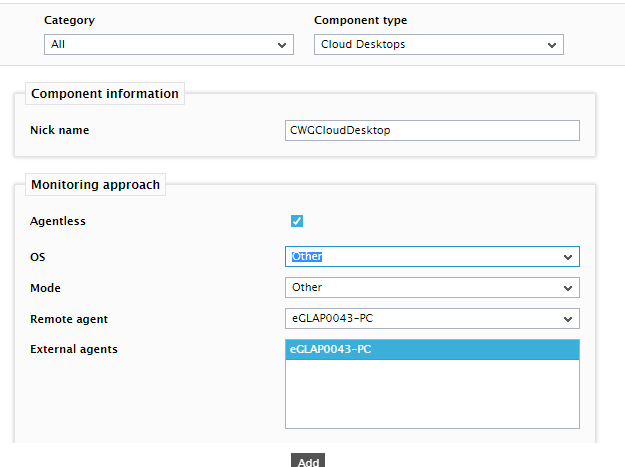Click the Nick name label
This screenshot has height=467, width=625.
pyautogui.click(x=60, y=130)
